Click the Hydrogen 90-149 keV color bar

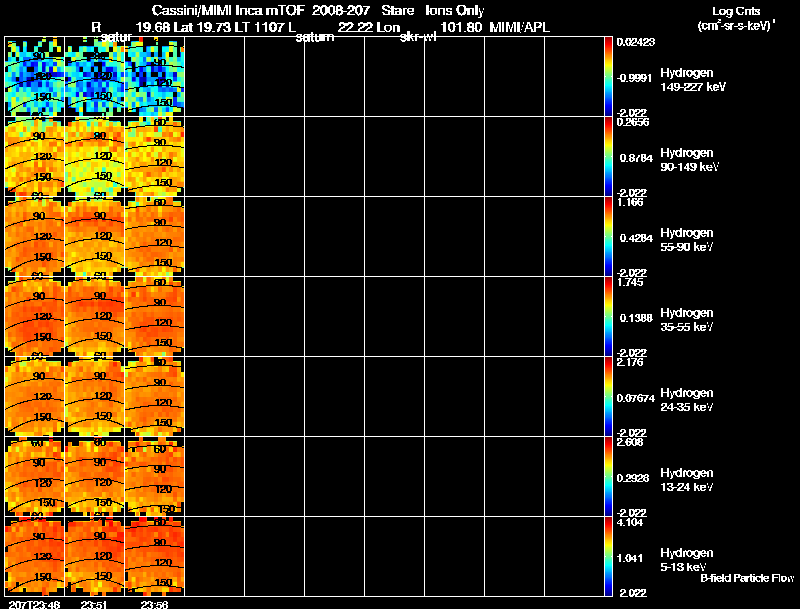click(609, 156)
